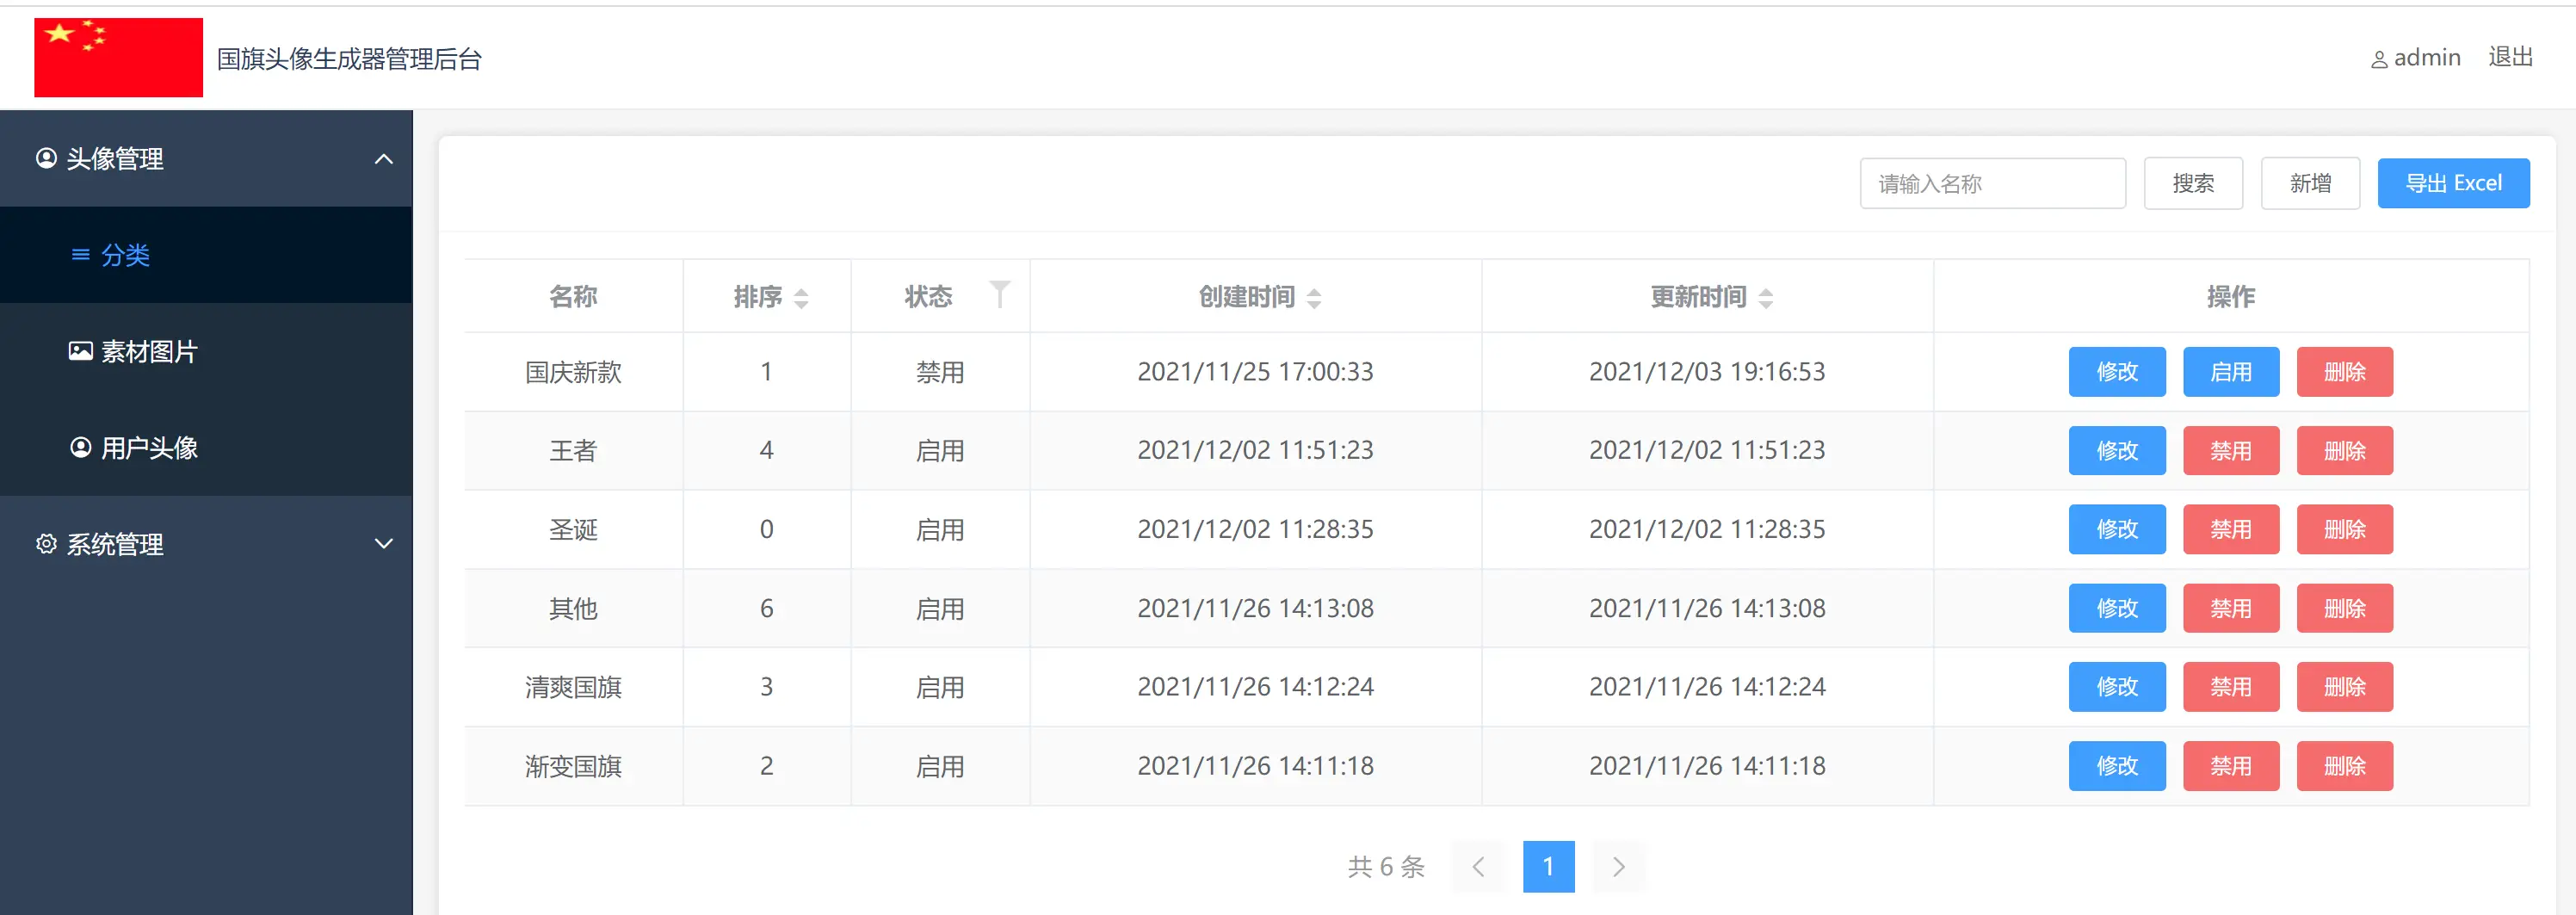Click the 其他 name cell

tap(573, 608)
